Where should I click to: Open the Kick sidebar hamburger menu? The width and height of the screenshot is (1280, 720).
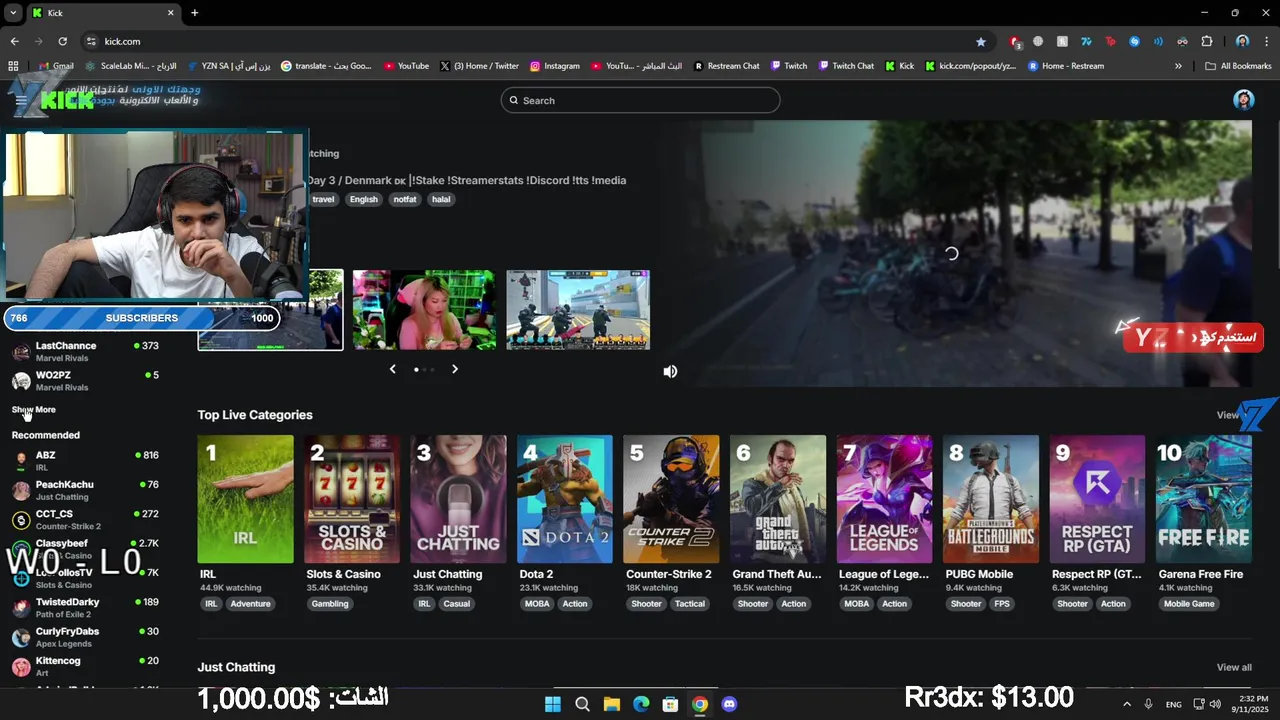(x=21, y=100)
